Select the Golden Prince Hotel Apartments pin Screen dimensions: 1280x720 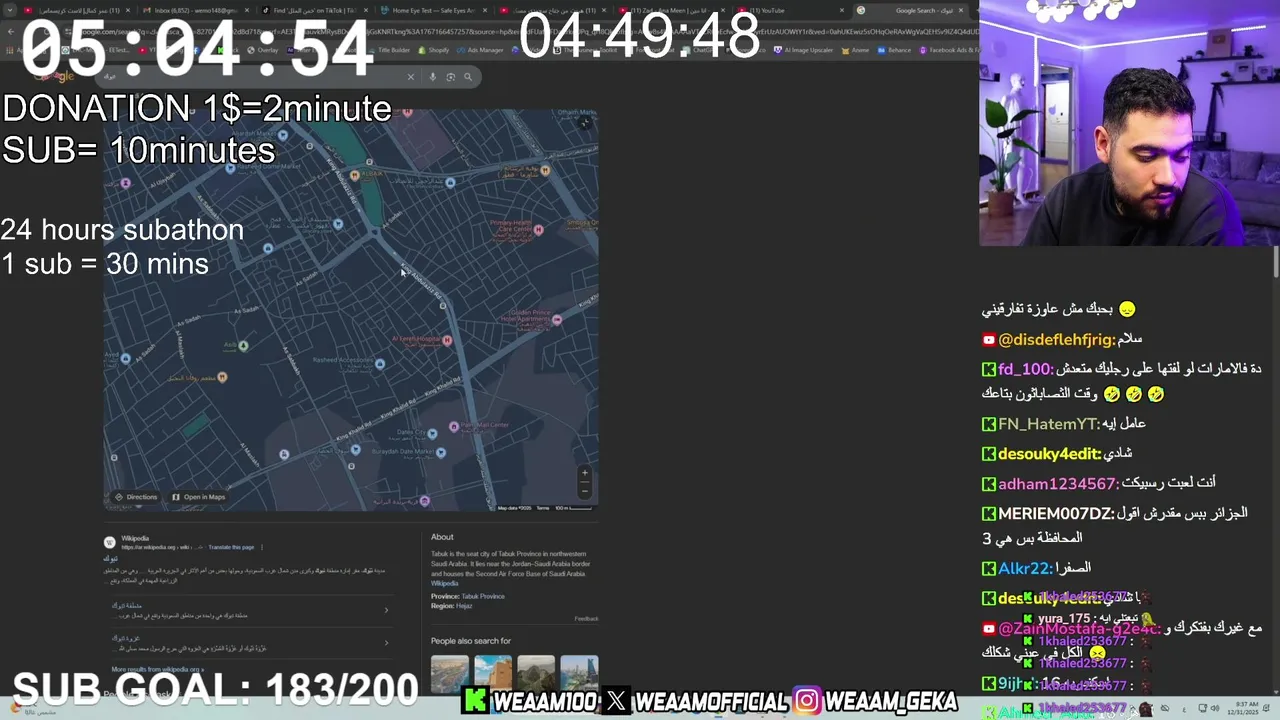557,320
